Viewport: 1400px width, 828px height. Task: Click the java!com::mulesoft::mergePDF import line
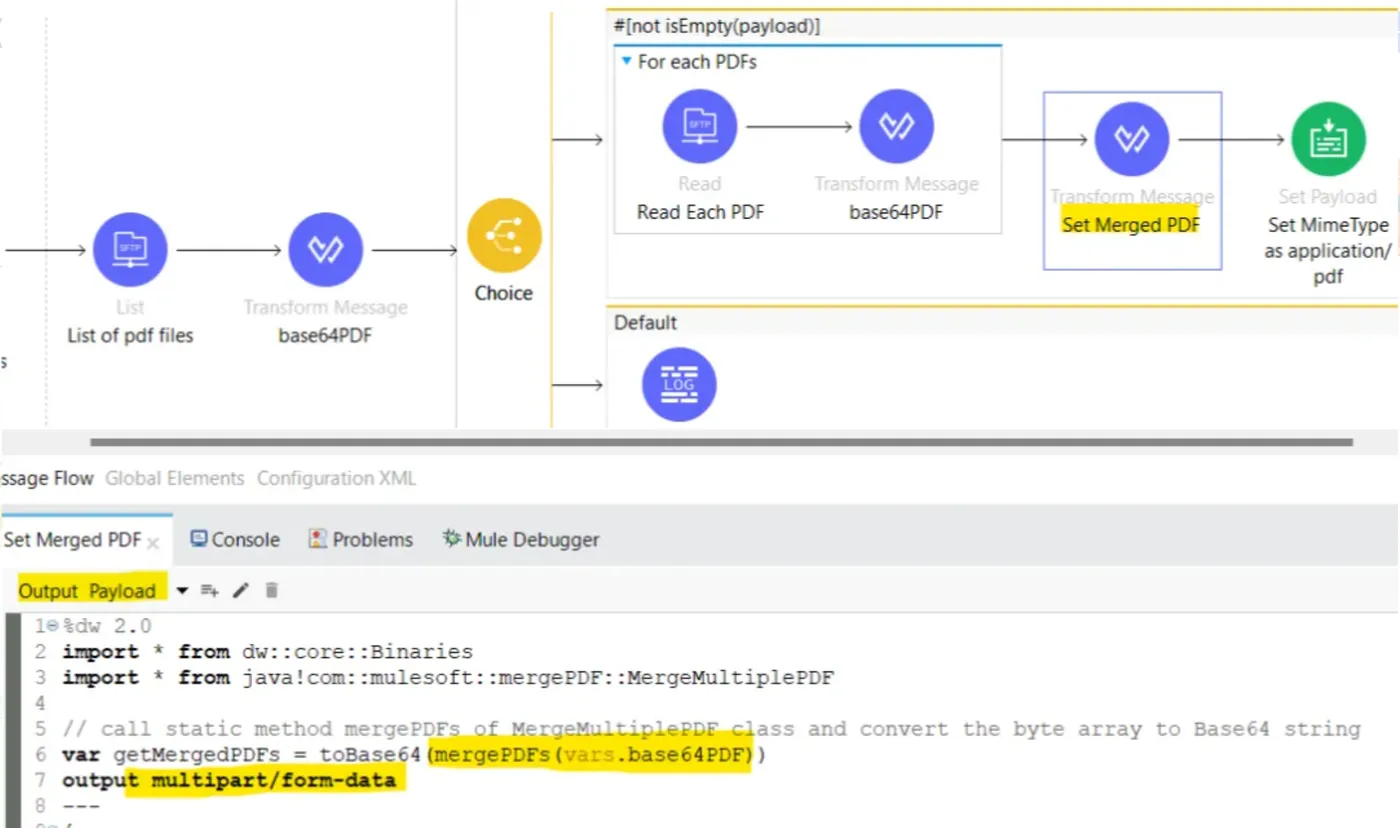[x=448, y=678]
